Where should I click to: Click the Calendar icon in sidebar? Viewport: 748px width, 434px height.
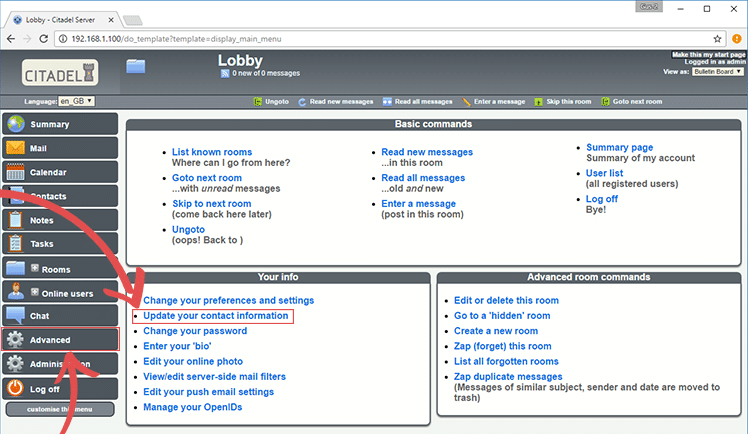16,172
